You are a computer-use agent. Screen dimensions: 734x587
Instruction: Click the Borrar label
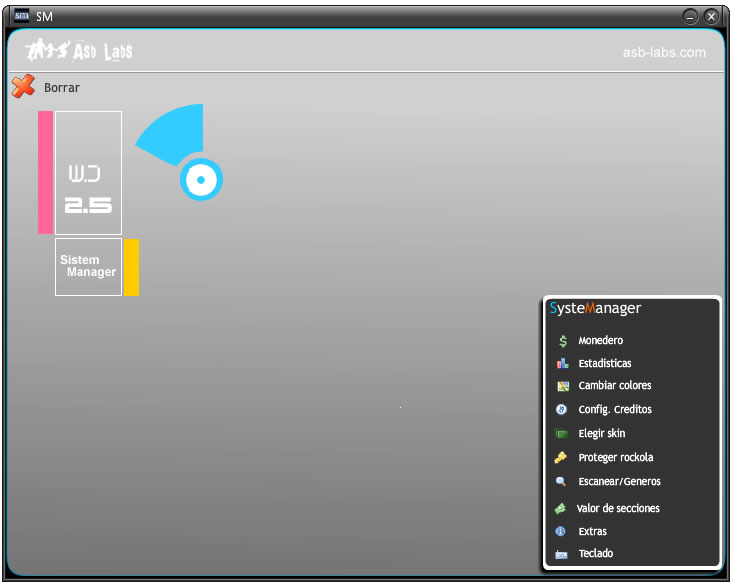point(62,88)
